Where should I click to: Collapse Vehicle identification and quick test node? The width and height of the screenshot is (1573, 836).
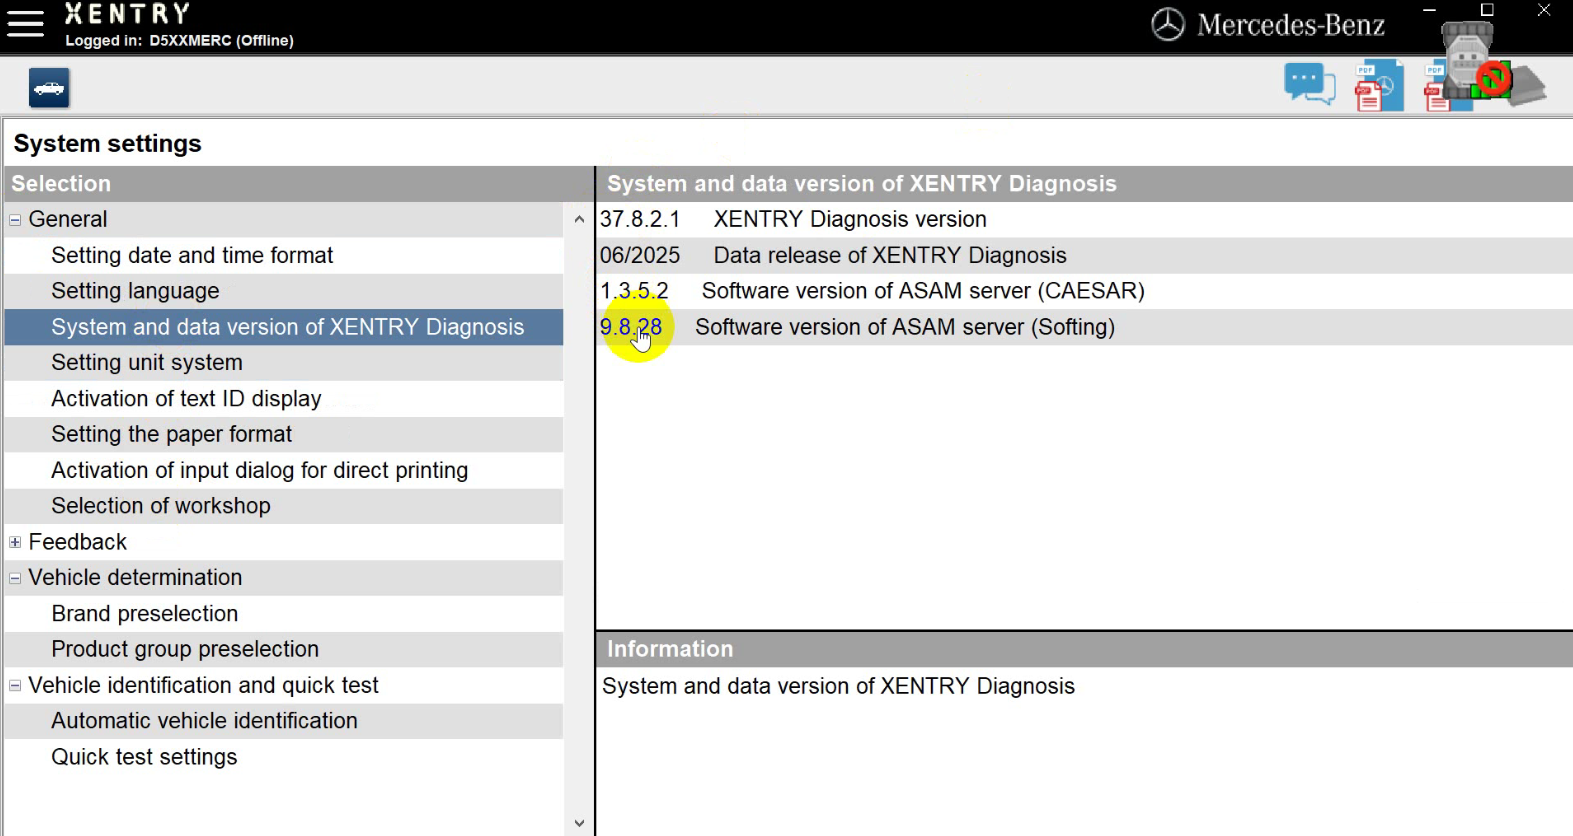(x=15, y=686)
